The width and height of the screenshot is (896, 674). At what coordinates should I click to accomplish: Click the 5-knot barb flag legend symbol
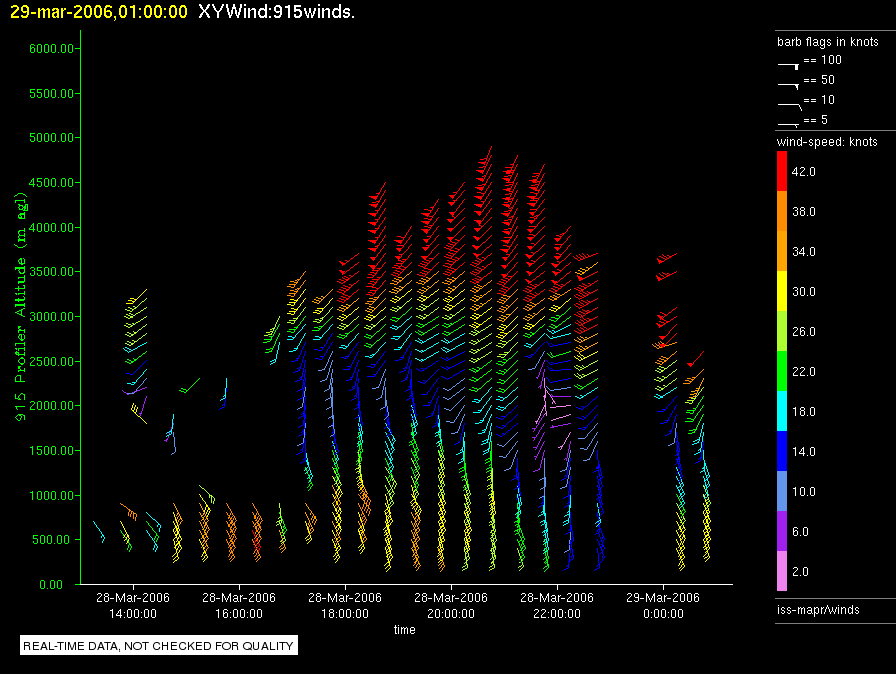(789, 122)
